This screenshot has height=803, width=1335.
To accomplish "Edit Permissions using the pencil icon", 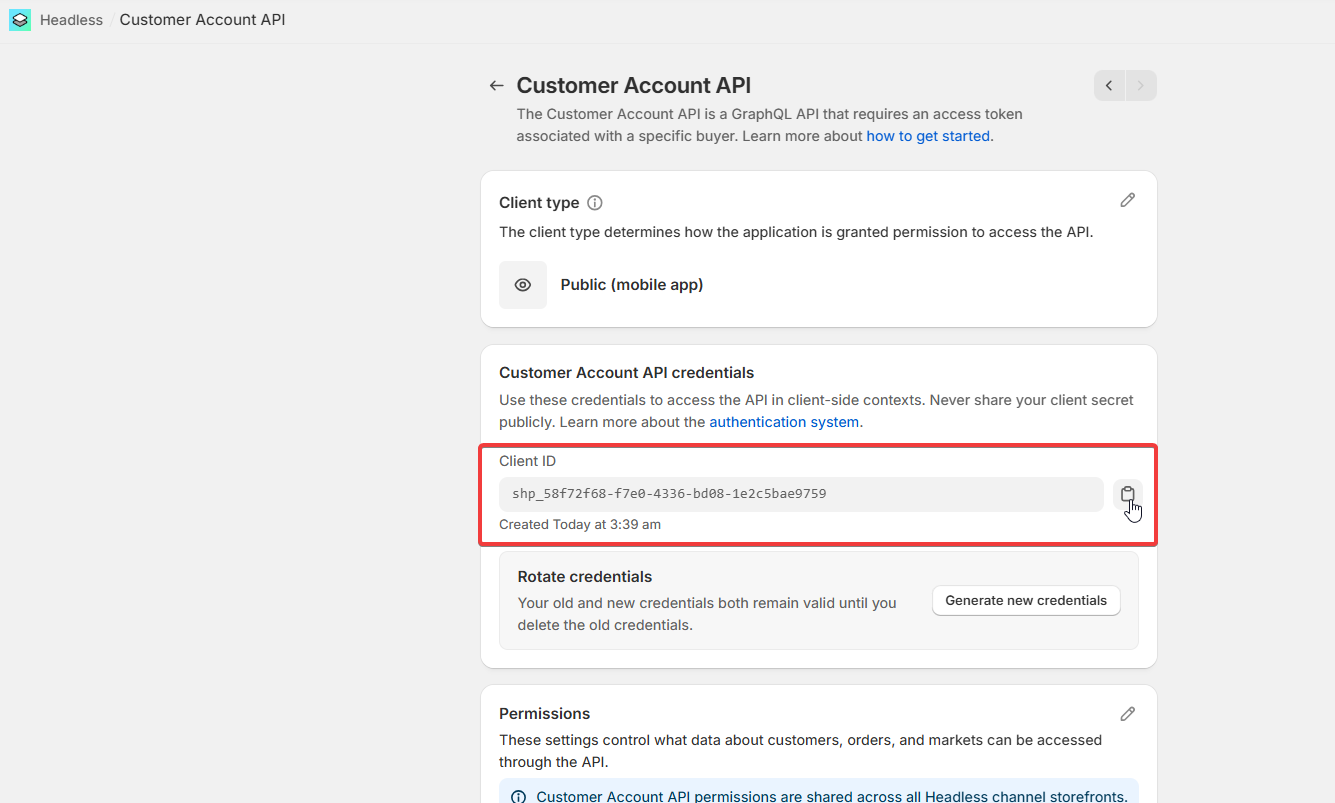I will [1127, 714].
